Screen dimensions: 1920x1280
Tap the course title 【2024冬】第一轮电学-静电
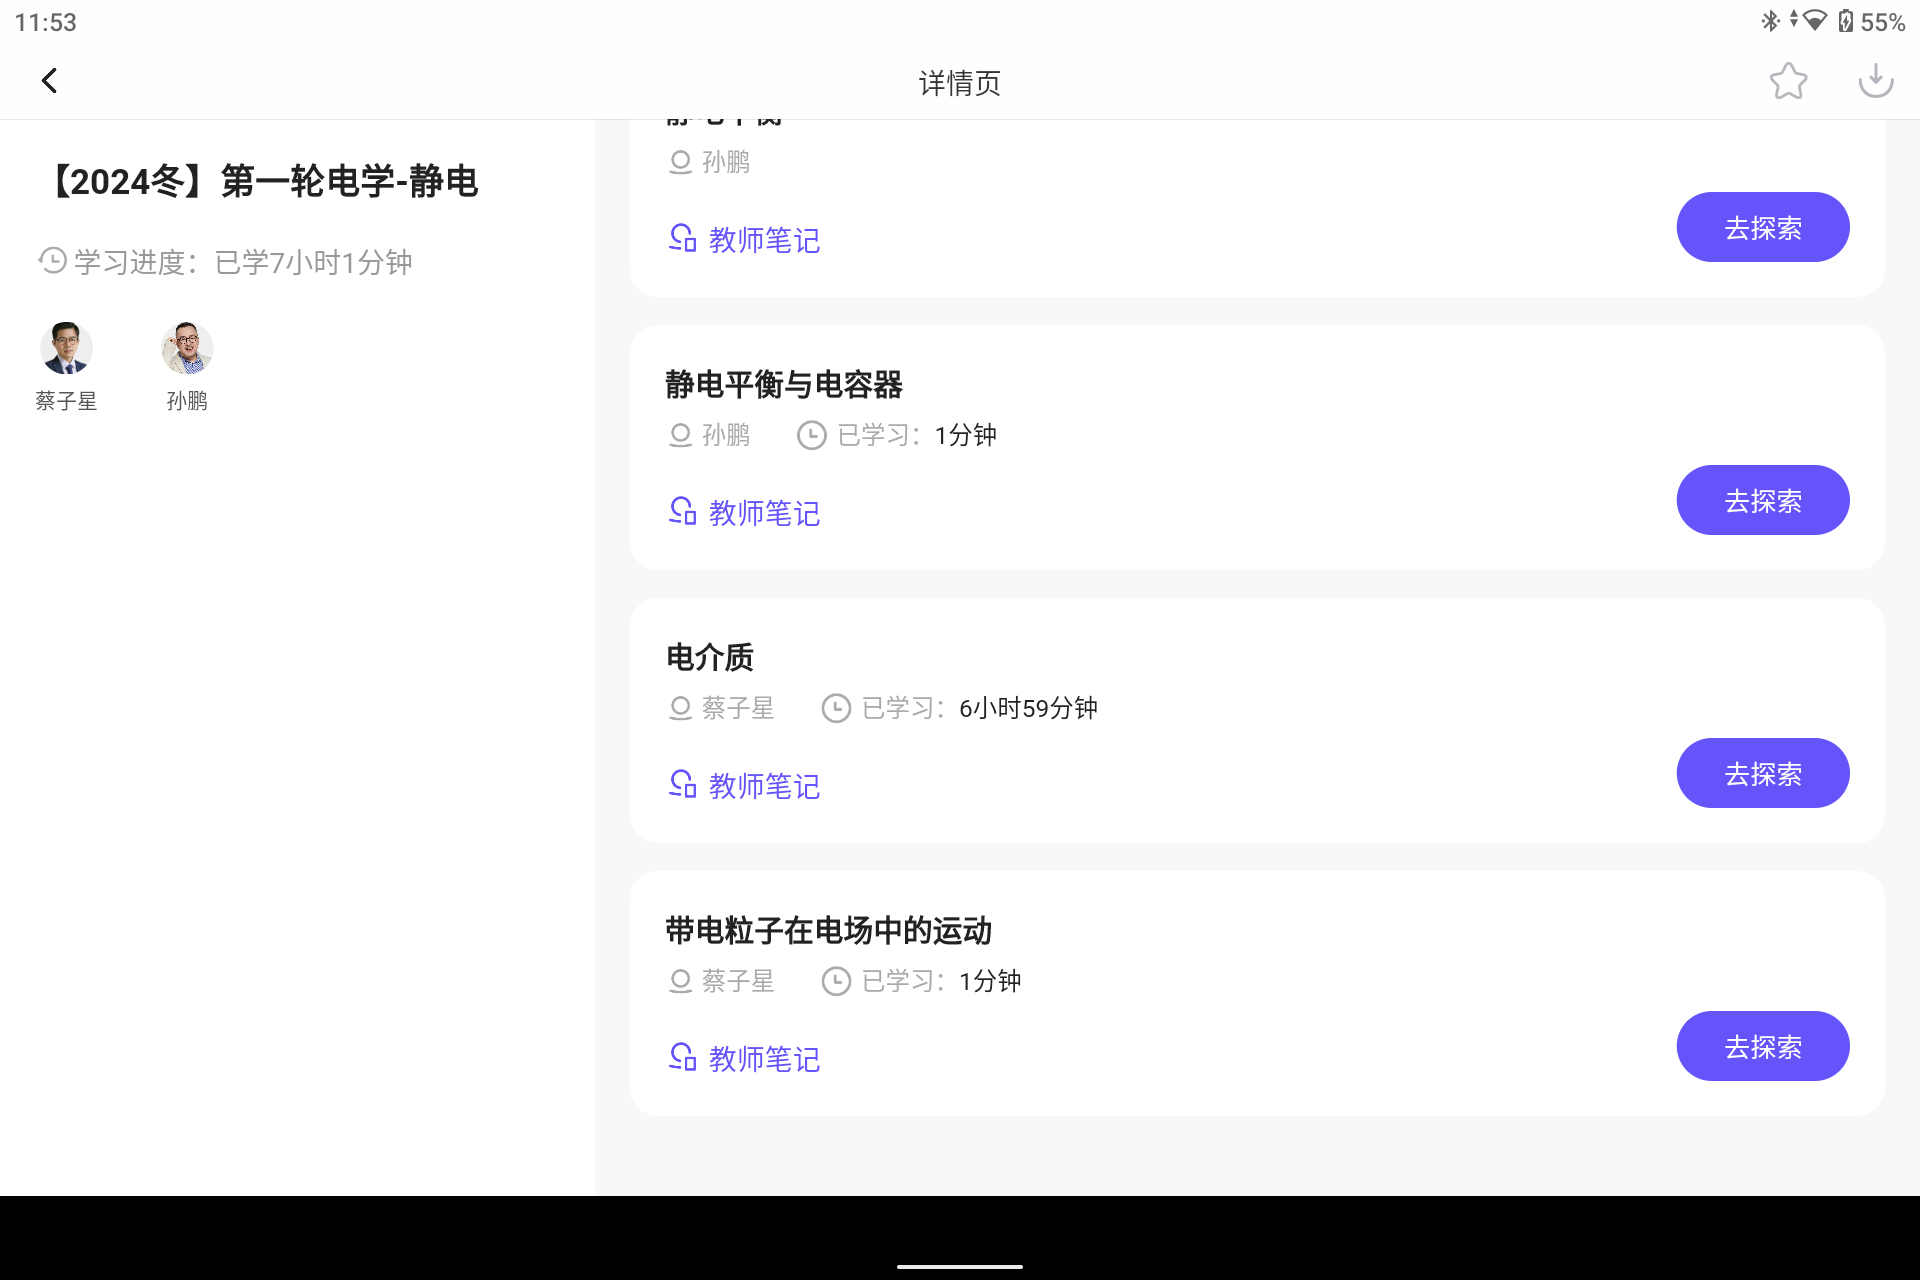click(262, 182)
